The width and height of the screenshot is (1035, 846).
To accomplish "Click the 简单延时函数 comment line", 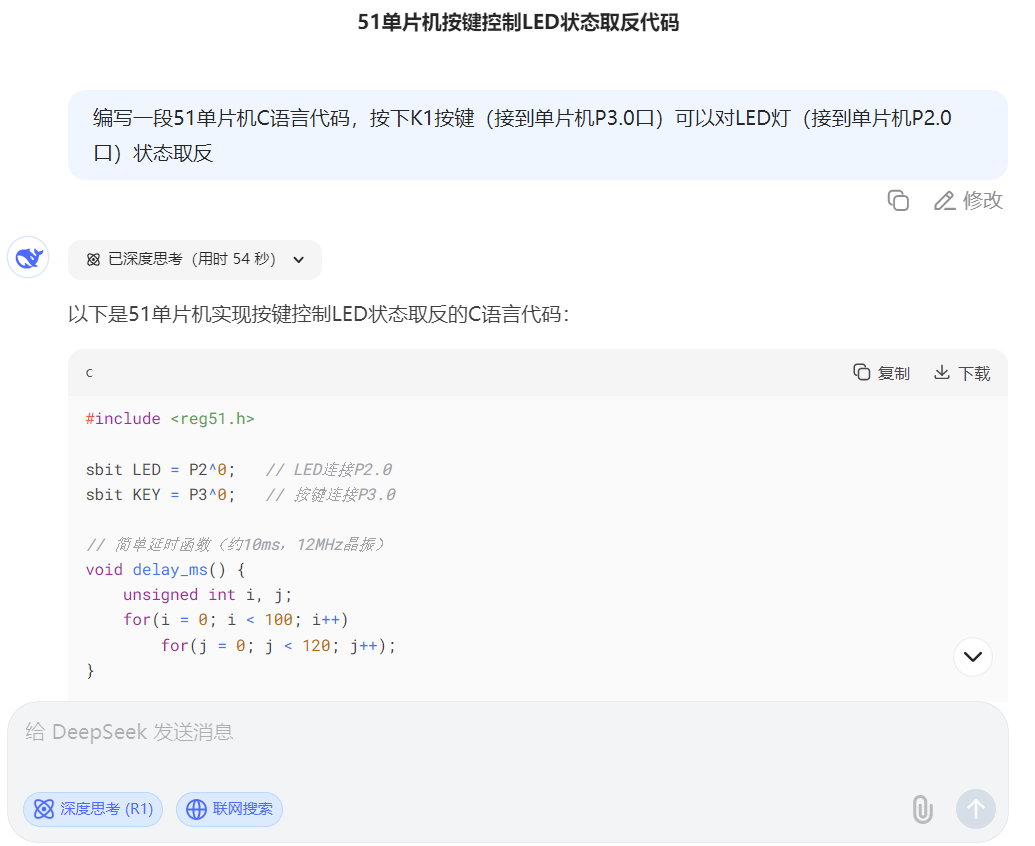I will pyautogui.click(x=236, y=545).
